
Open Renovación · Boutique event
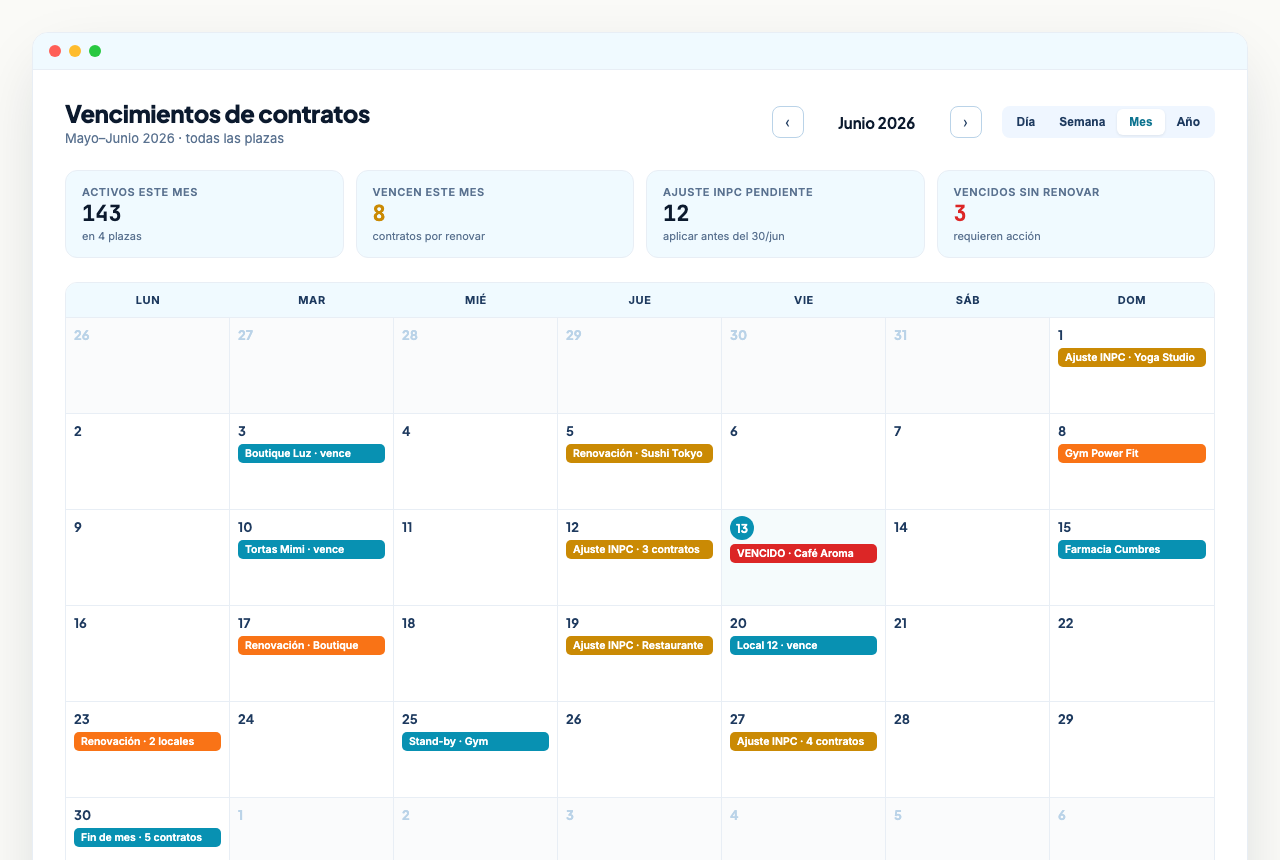click(x=311, y=645)
